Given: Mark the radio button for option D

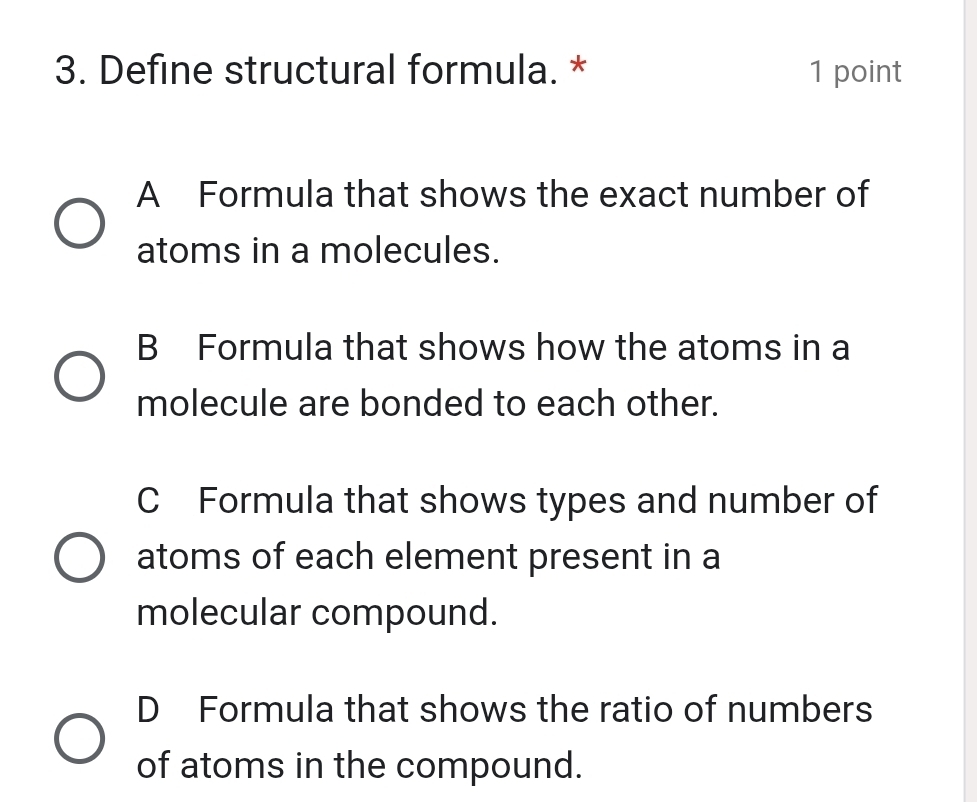Looking at the screenshot, I should click(77, 739).
